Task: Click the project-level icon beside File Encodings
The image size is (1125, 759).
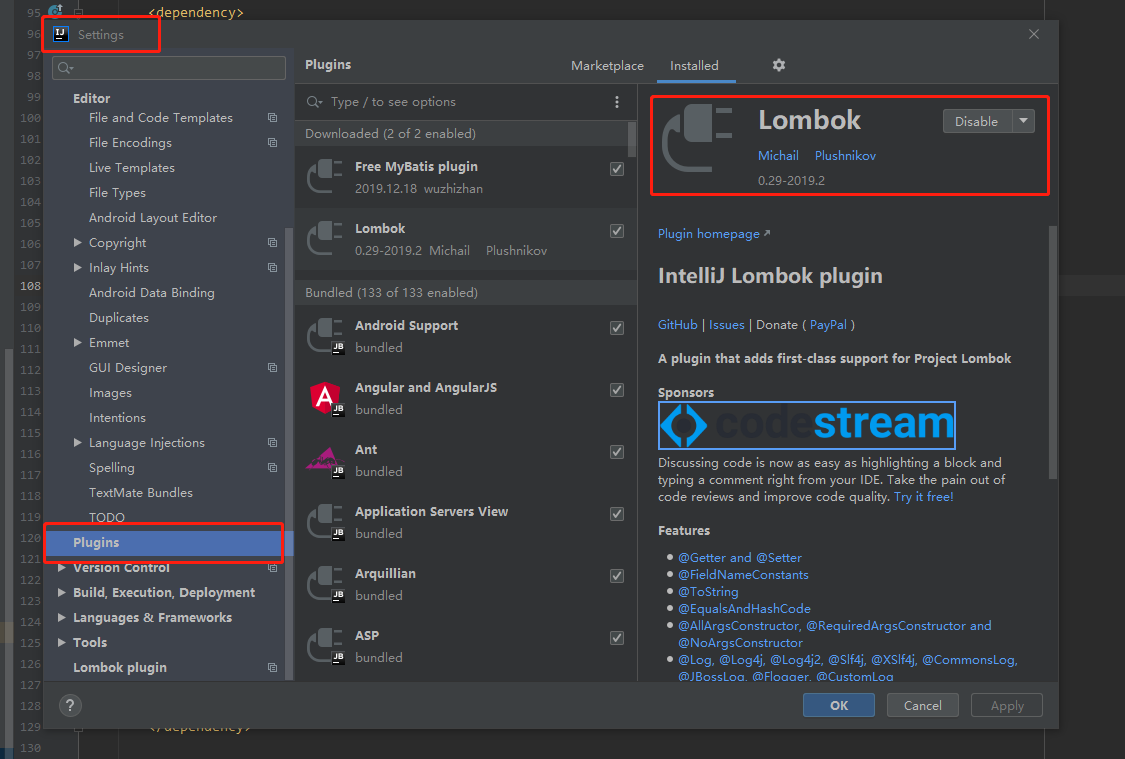Action: tap(273, 143)
